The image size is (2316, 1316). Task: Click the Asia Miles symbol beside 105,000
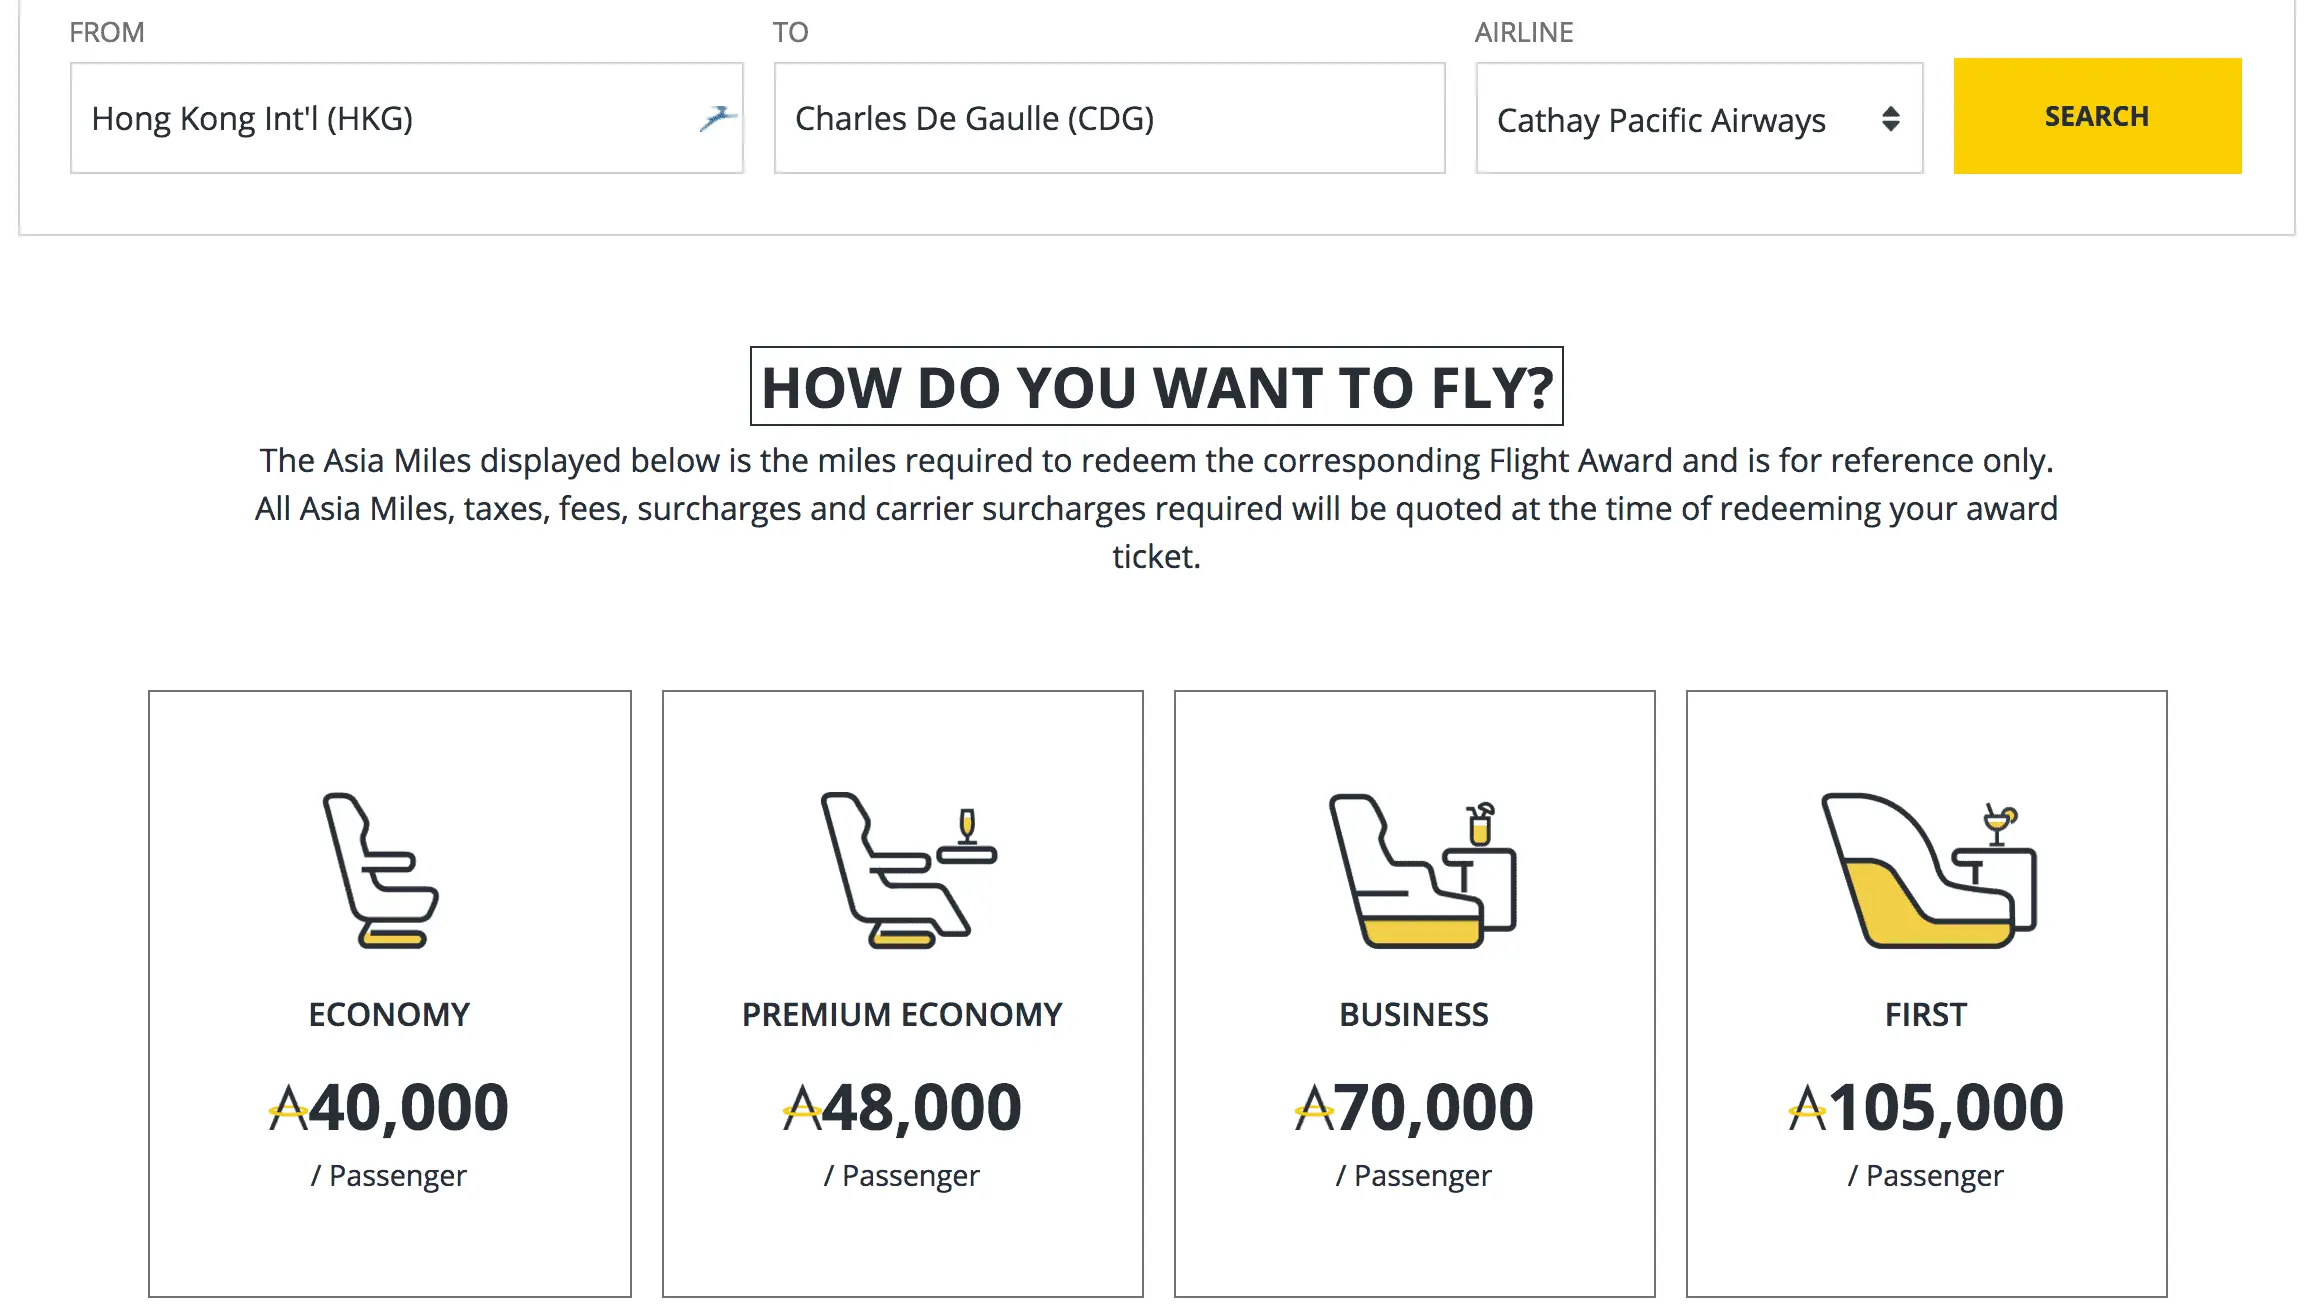1807,1108
